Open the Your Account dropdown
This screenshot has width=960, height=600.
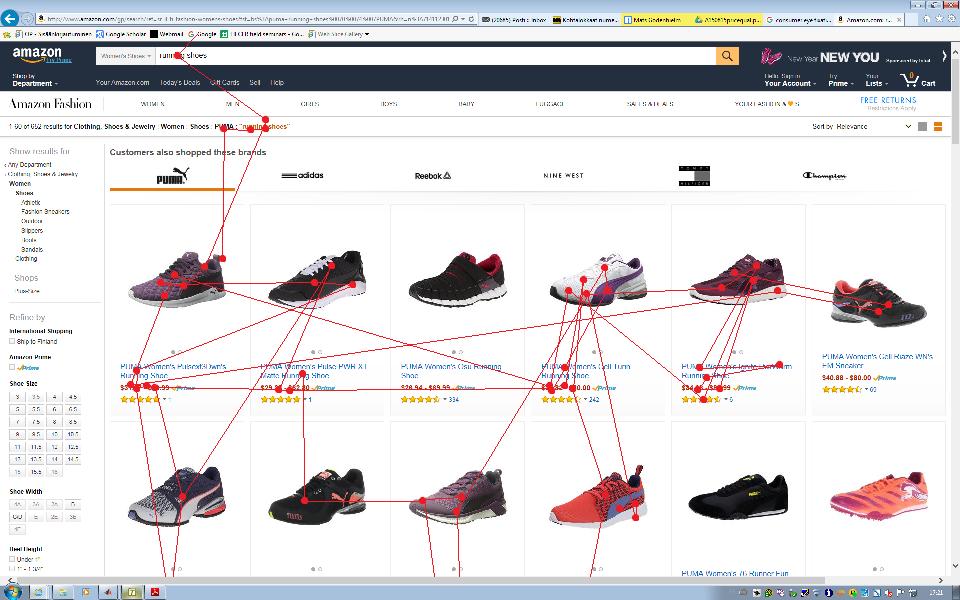(790, 80)
